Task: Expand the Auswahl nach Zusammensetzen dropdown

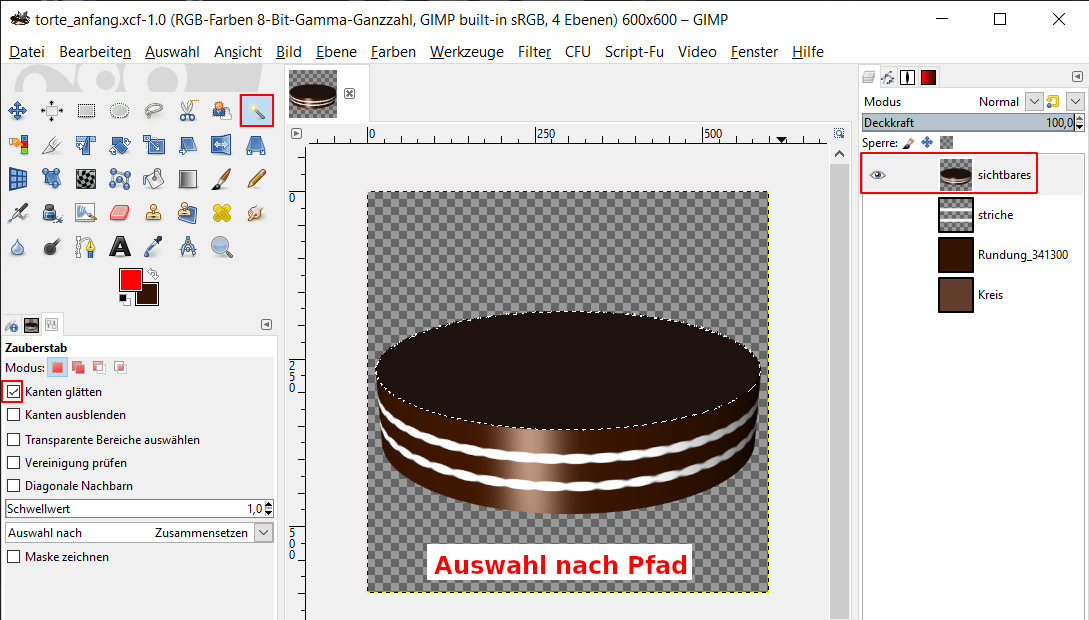Action: [x=263, y=533]
